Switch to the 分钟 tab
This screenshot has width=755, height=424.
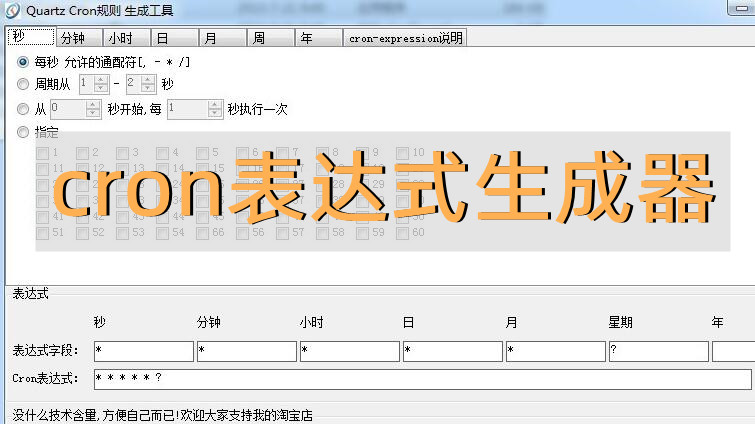pyautogui.click(x=79, y=38)
